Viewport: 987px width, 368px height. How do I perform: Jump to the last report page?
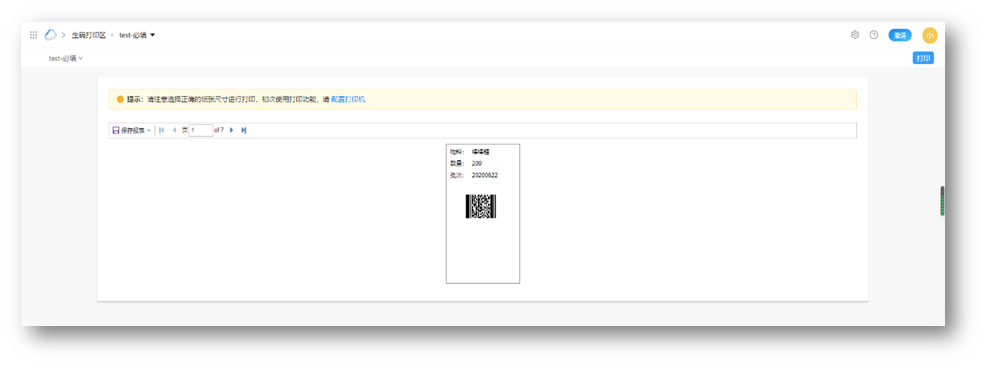(244, 130)
